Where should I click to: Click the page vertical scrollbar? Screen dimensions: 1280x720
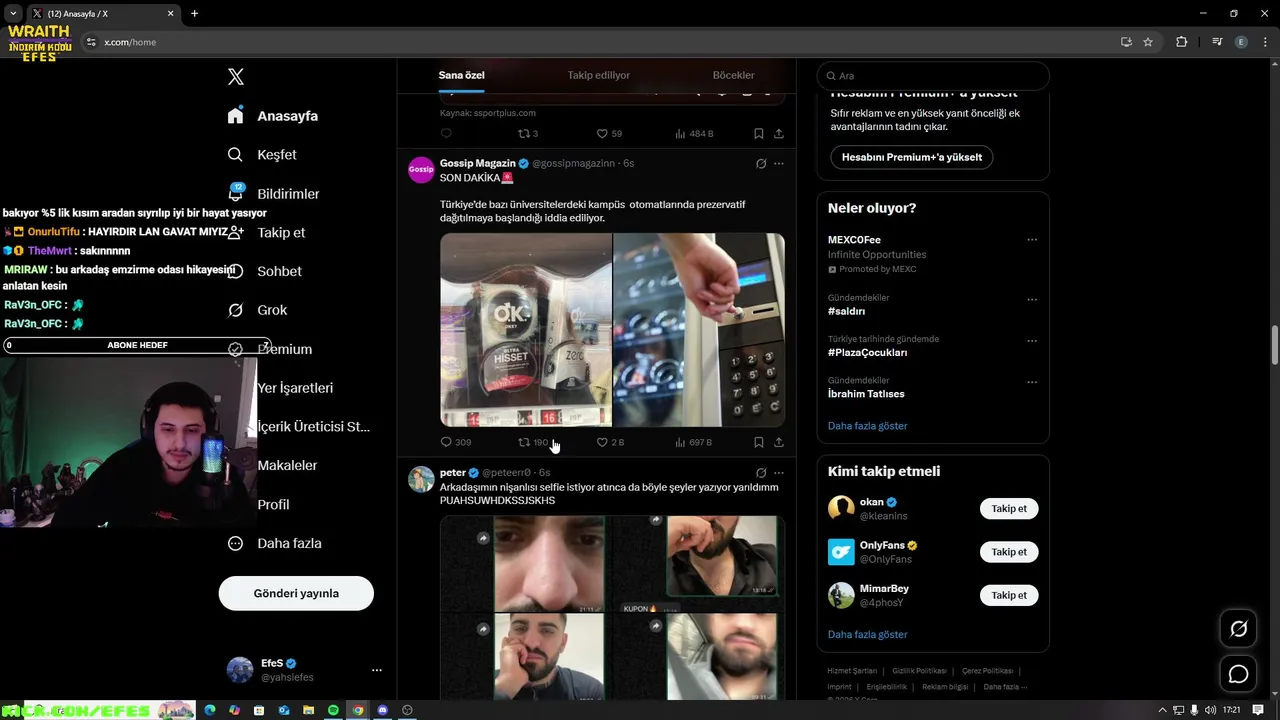point(1274,345)
